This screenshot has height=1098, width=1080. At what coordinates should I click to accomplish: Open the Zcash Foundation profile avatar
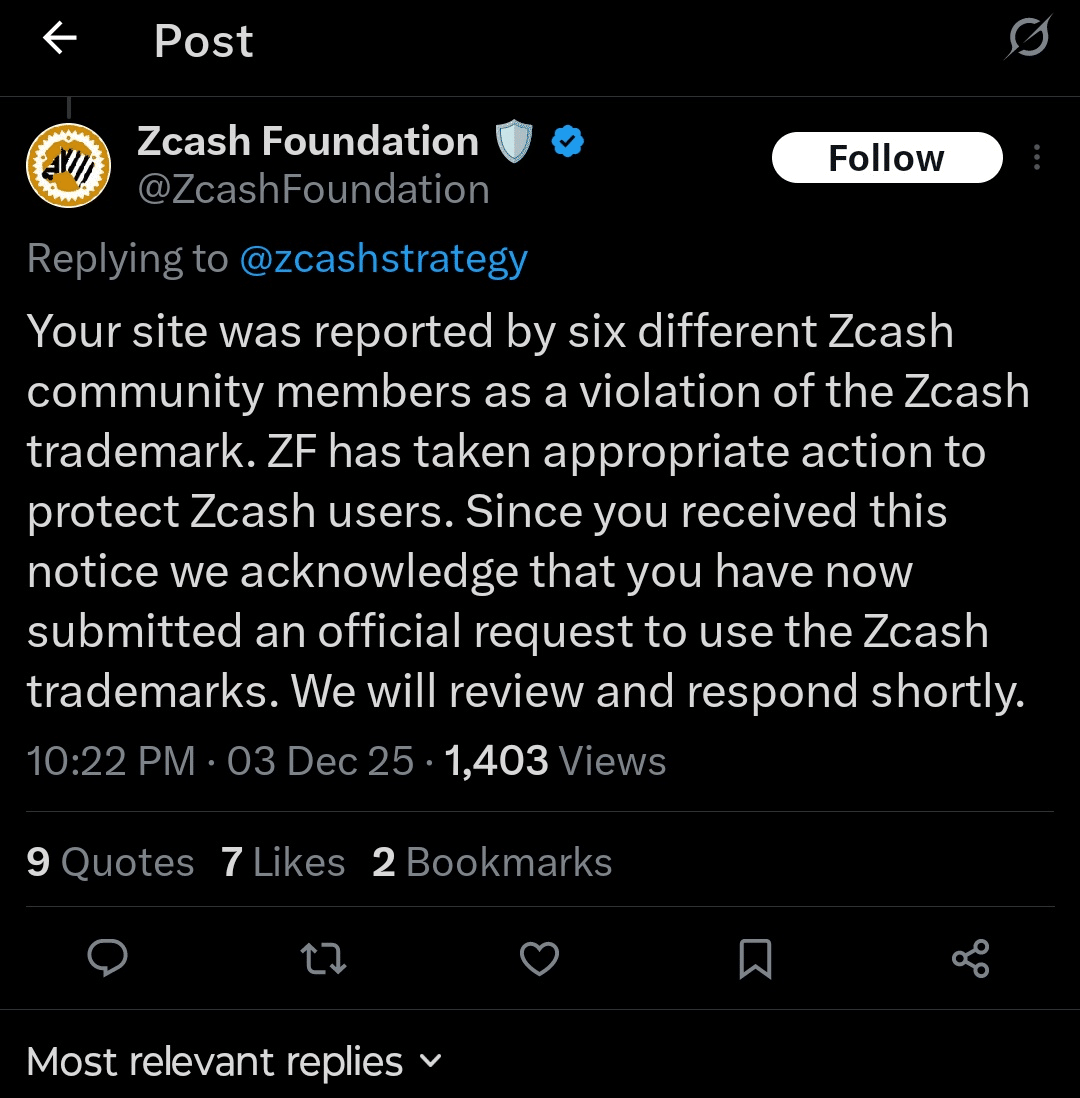(x=68, y=164)
